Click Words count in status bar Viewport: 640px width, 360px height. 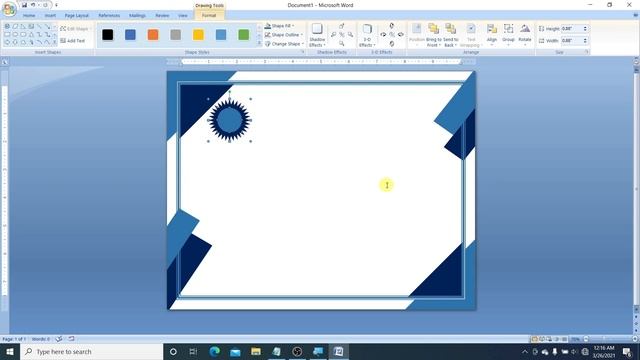[x=40, y=339]
